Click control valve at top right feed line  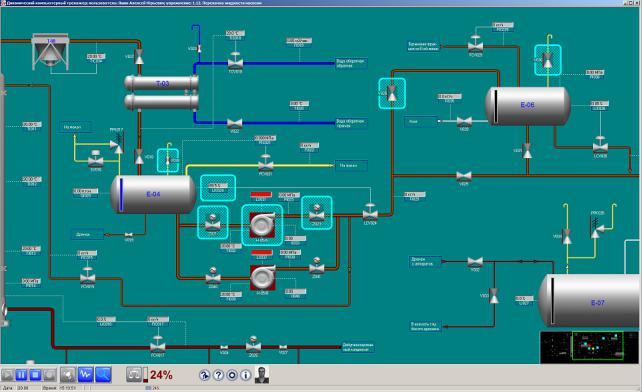(475, 45)
